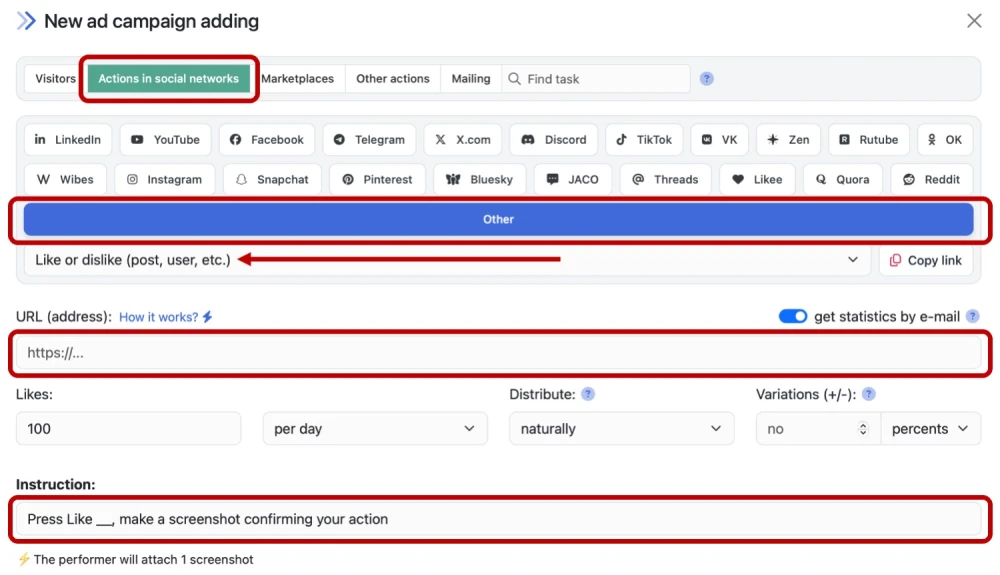Select the LinkedIn social network button
This screenshot has width=1000, height=575.
click(x=67, y=140)
